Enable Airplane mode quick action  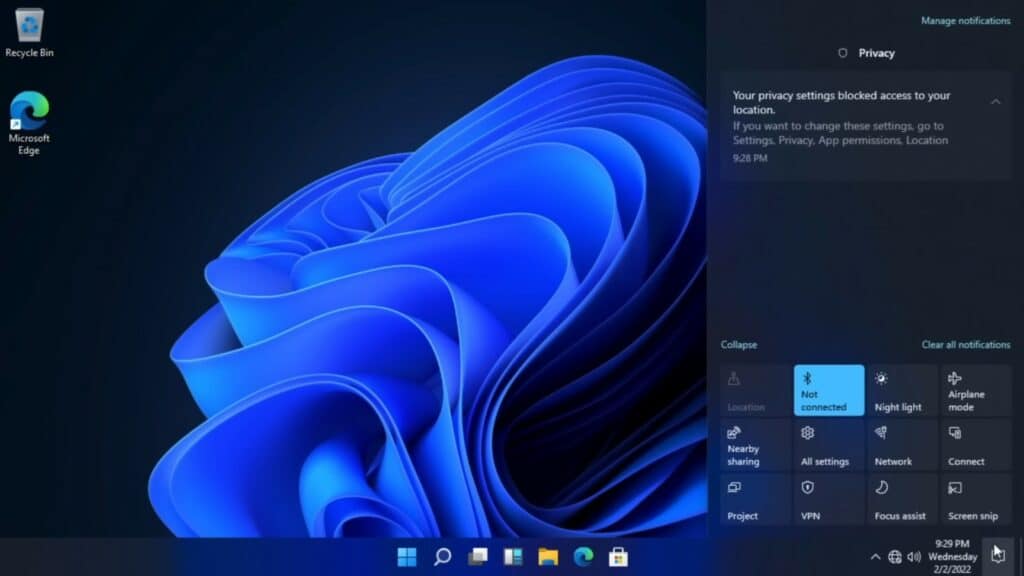click(x=975, y=391)
